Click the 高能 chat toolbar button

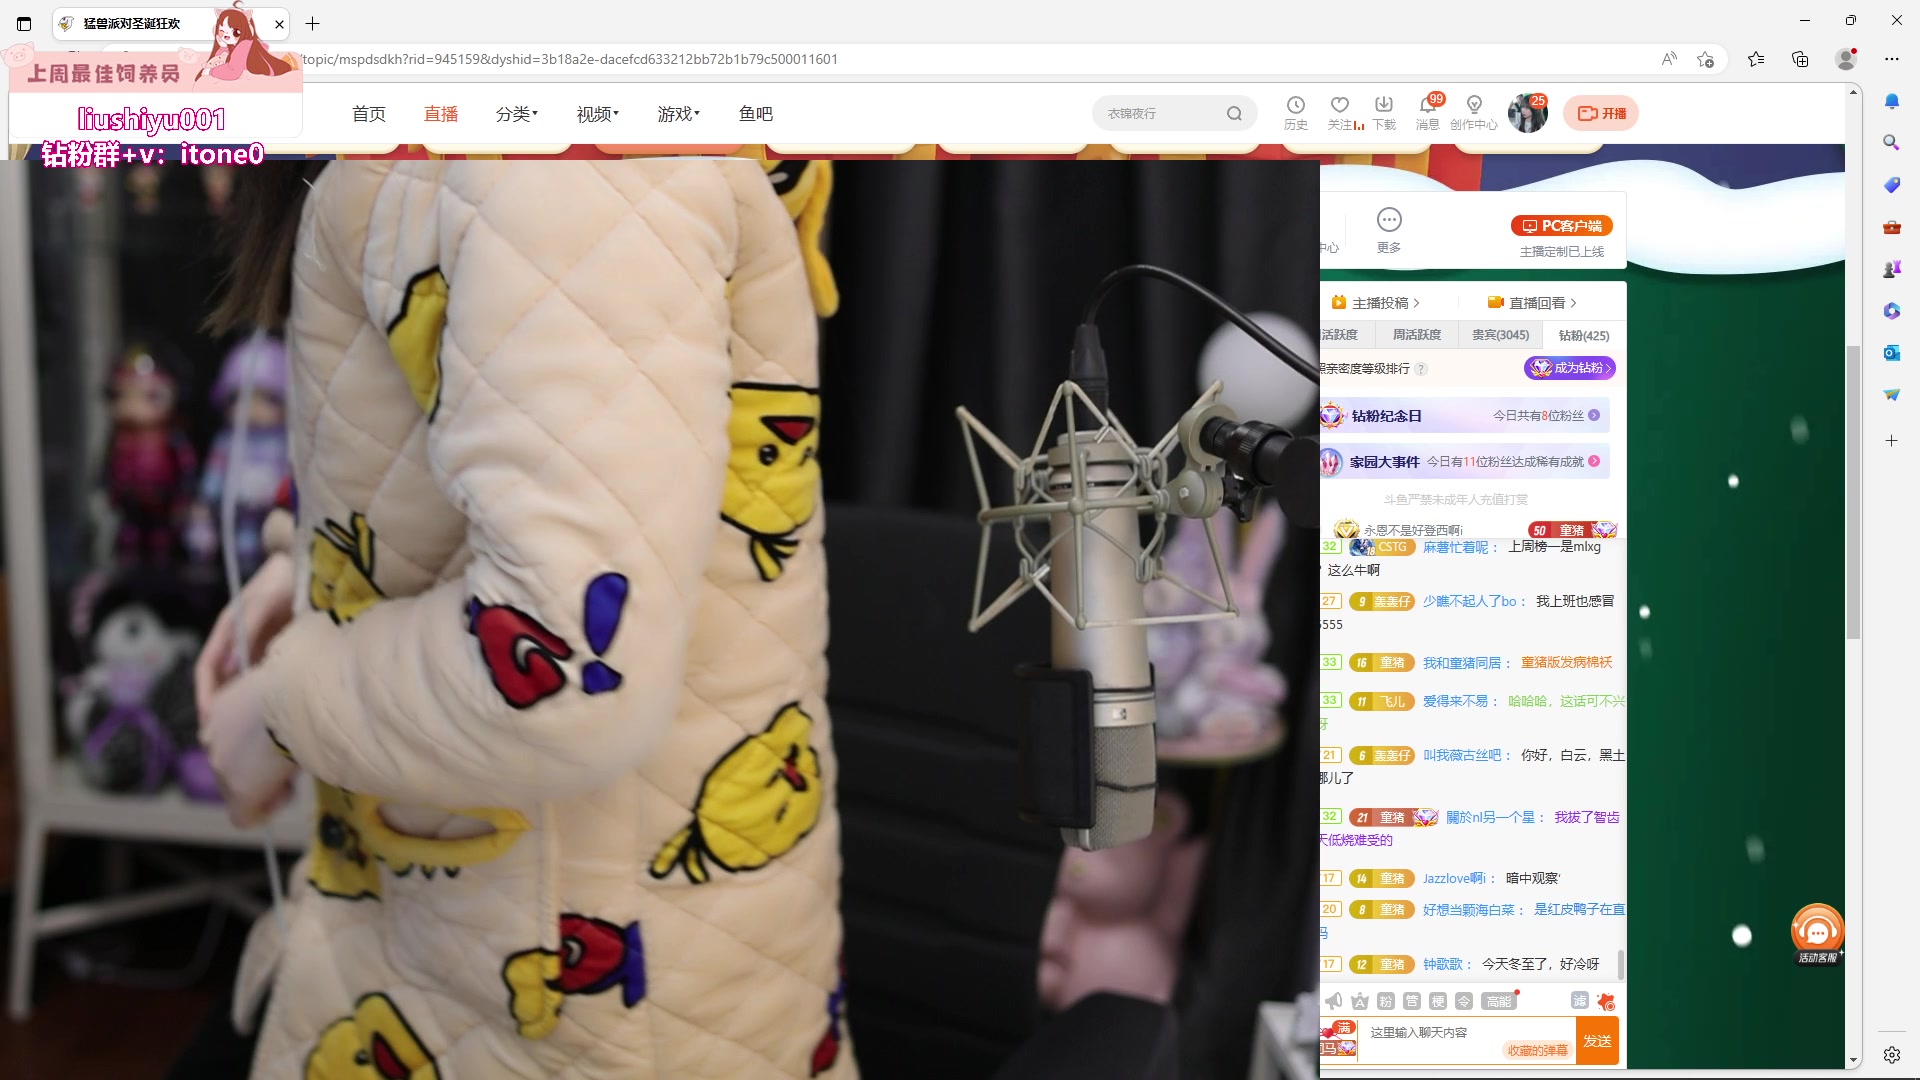[1498, 1001]
